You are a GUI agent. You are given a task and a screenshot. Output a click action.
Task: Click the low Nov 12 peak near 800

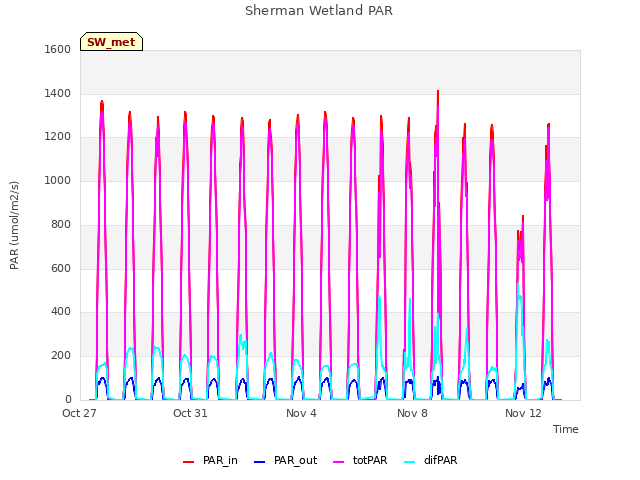(x=523, y=217)
